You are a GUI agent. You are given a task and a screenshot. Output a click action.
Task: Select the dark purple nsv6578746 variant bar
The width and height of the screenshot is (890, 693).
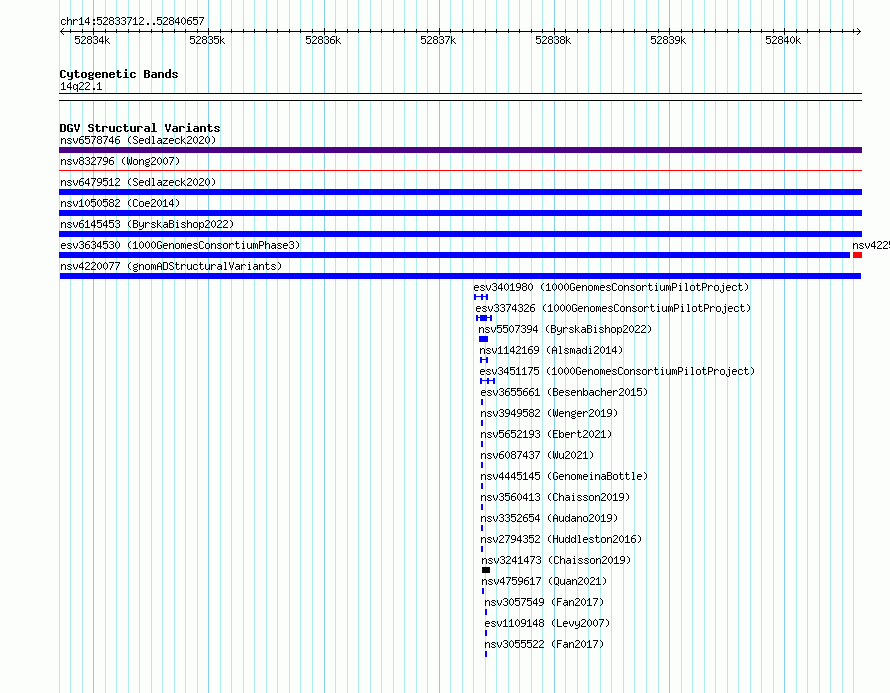460,150
